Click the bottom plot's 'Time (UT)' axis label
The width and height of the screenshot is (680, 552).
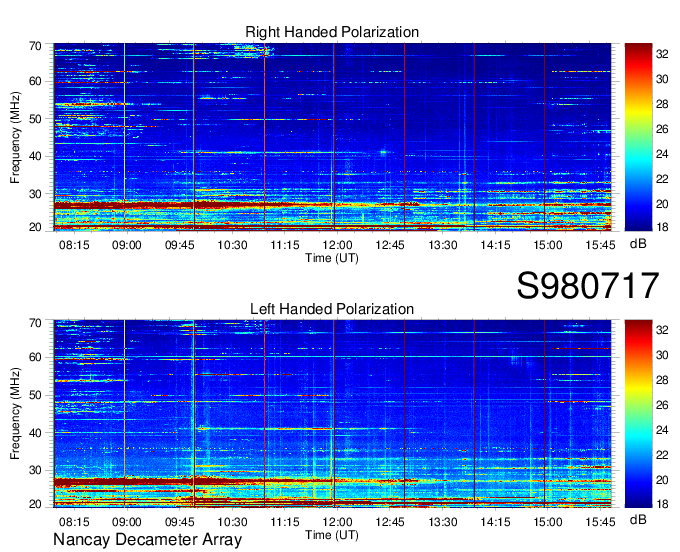[332, 535]
